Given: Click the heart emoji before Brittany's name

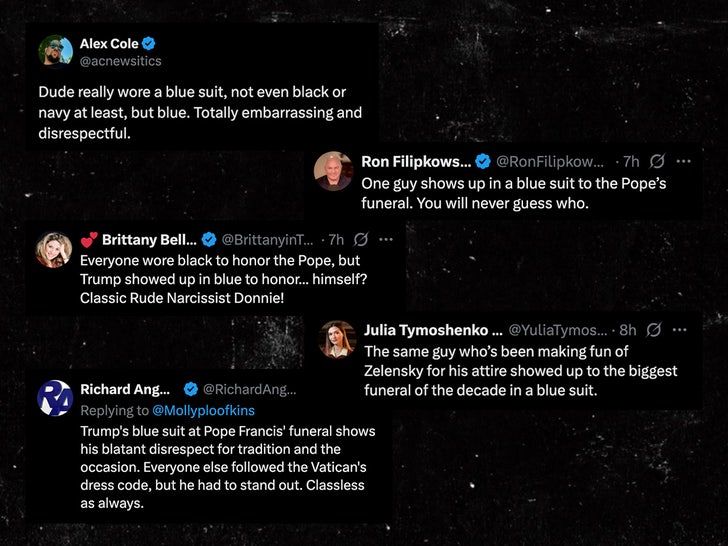Looking at the screenshot, I should click(x=89, y=239).
